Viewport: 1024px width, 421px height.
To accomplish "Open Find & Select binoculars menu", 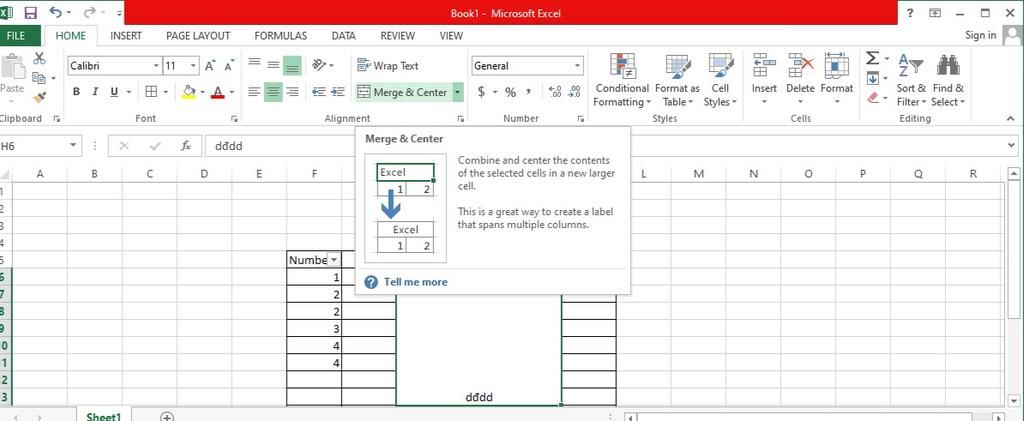I will click(948, 80).
